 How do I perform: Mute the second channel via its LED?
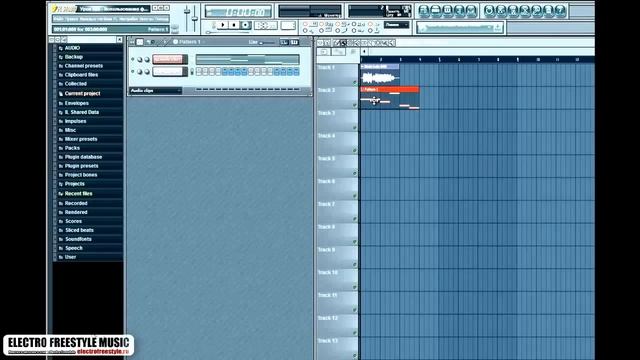133,71
